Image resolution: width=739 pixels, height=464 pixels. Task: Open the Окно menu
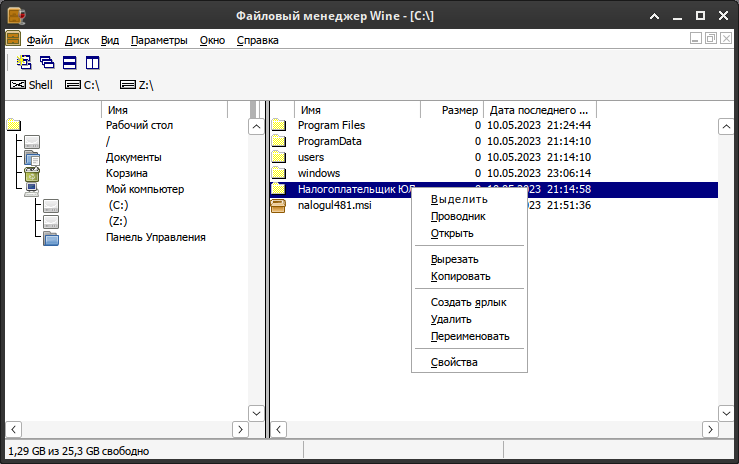212,40
